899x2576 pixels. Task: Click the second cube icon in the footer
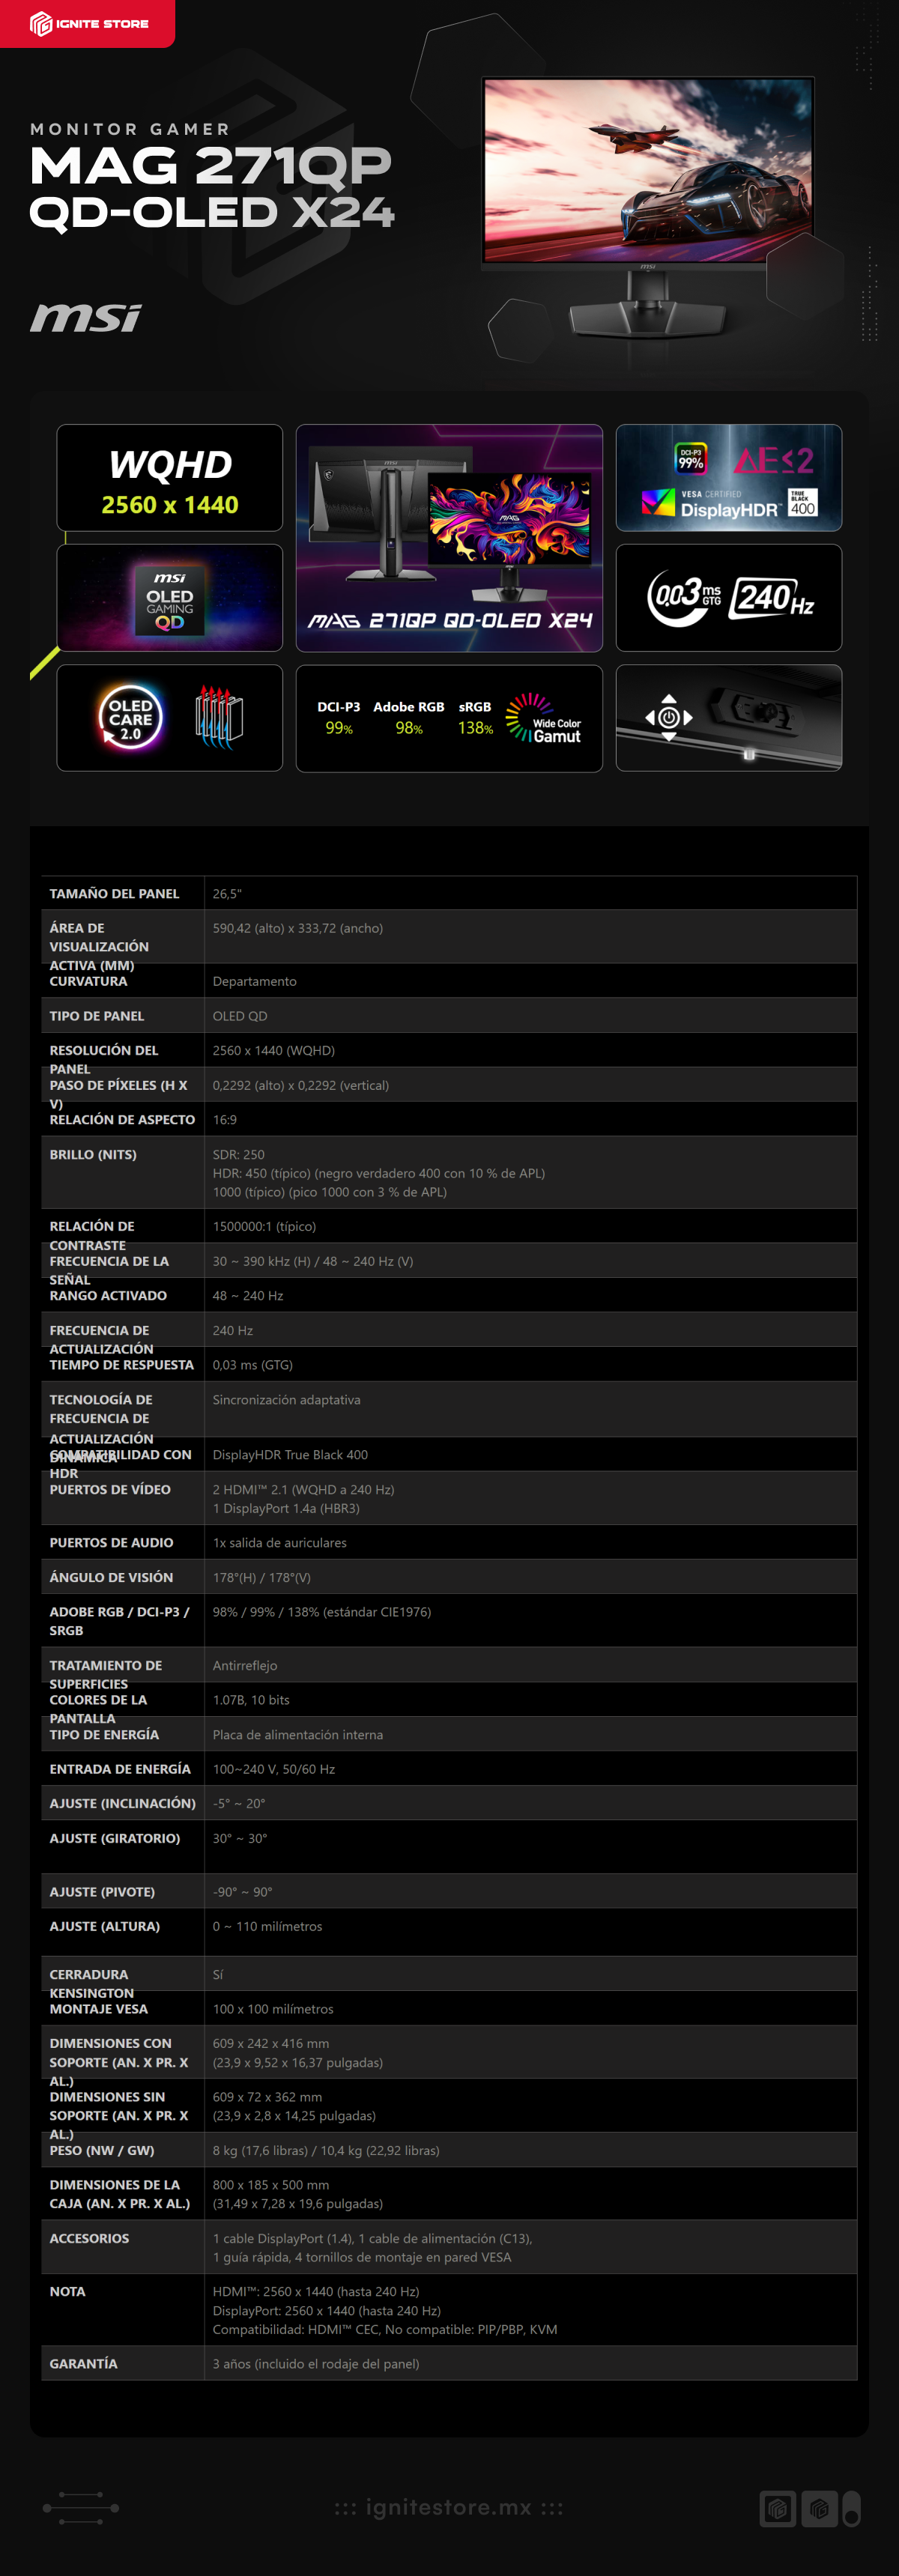(820, 2508)
